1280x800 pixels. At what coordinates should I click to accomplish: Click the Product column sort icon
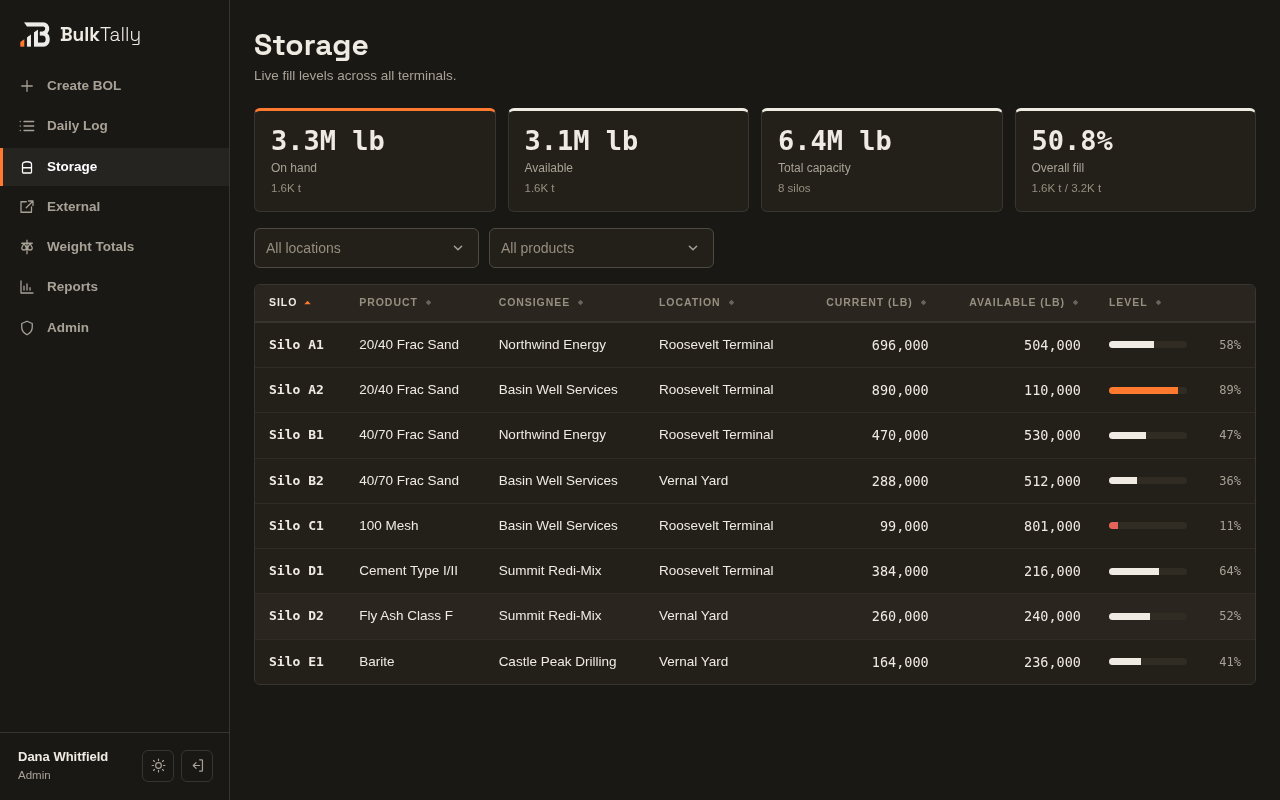[429, 303]
